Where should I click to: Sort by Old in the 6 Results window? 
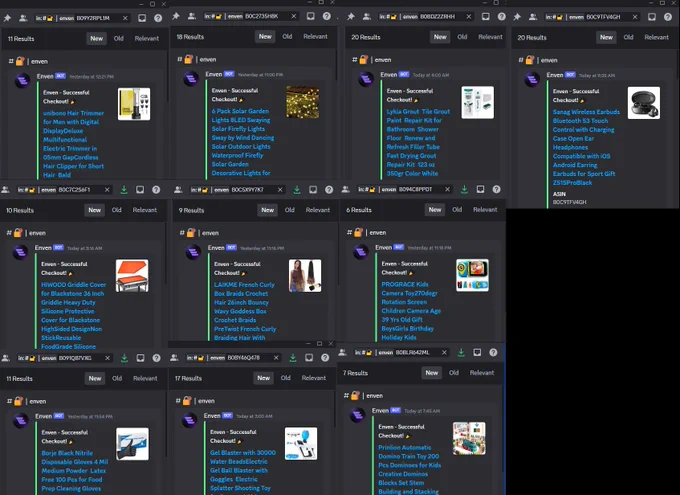(457, 210)
